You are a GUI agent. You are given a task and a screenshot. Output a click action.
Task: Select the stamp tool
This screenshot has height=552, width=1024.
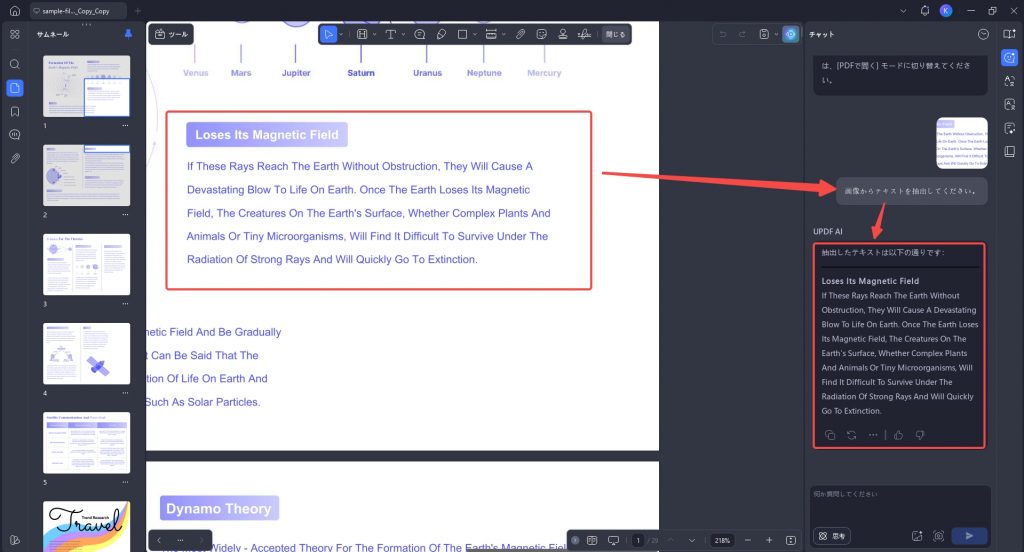[x=562, y=34]
